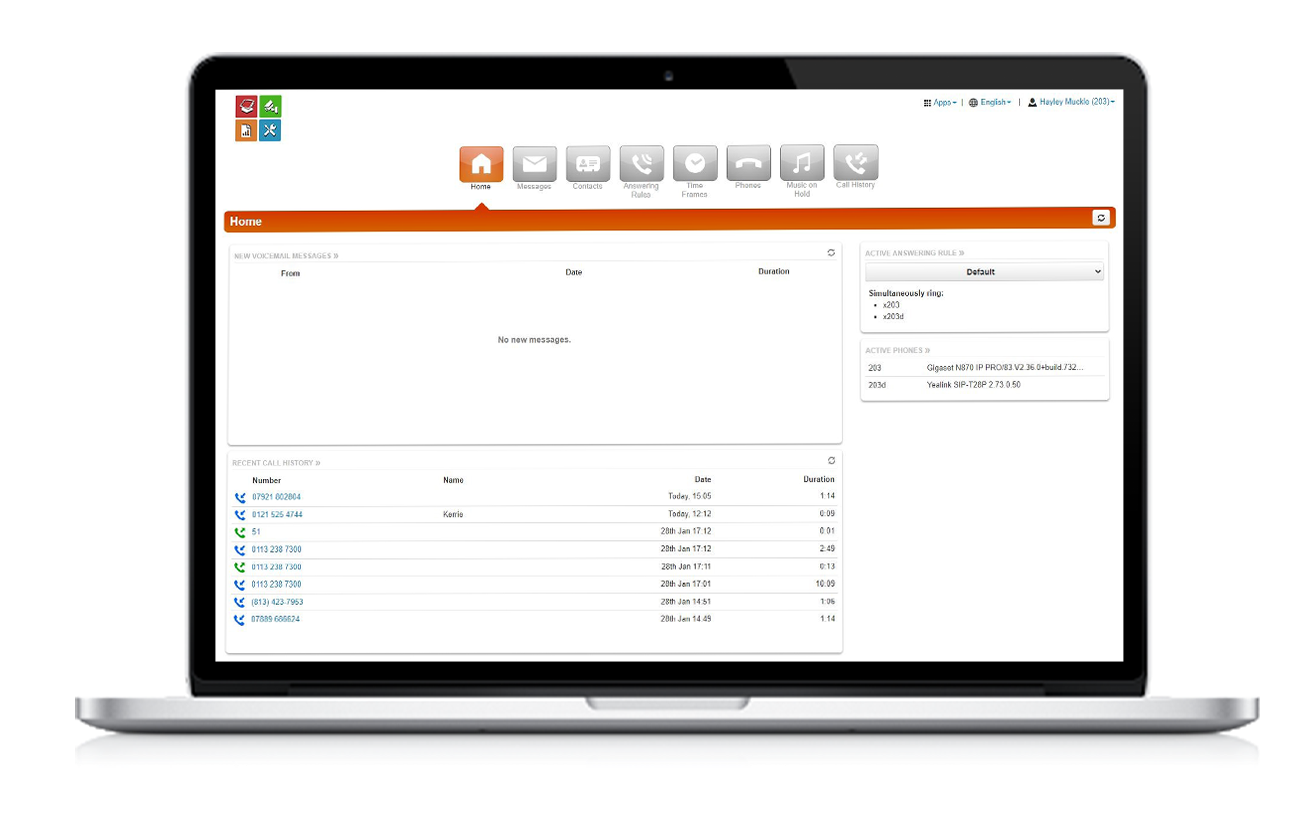Click 0113 238 7300 link dated 17:11

tap(276, 567)
